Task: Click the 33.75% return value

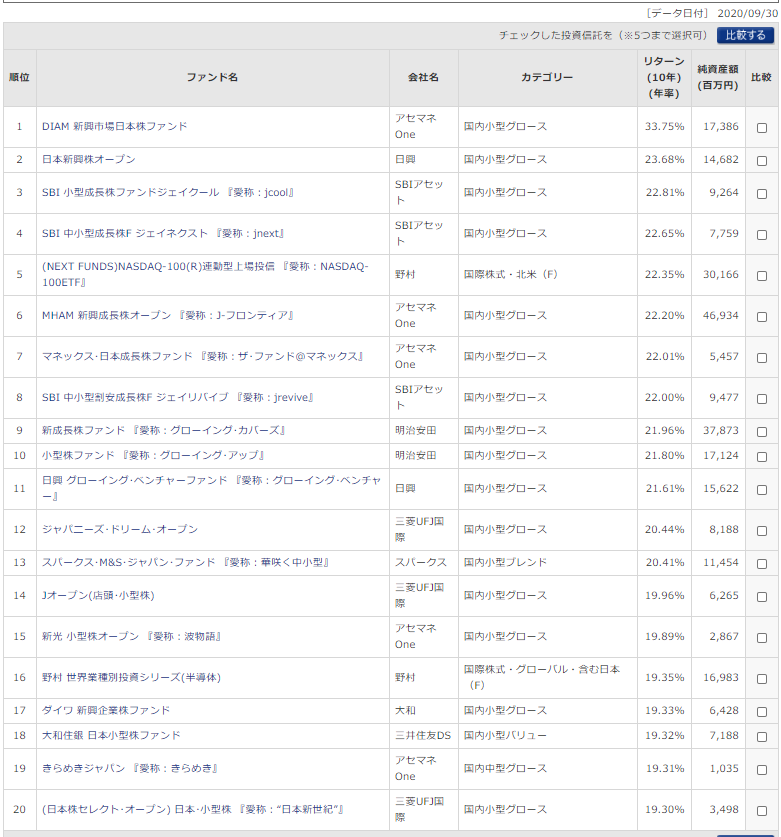Action: (x=664, y=127)
